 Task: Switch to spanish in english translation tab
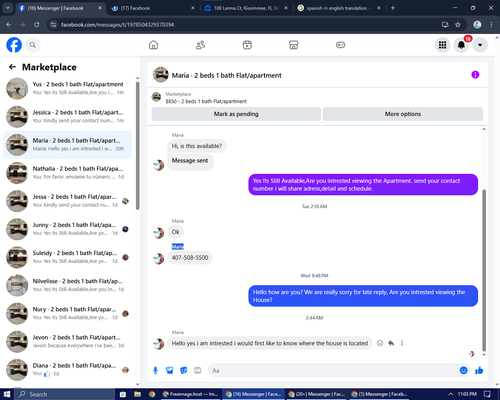pyautogui.click(x=339, y=8)
